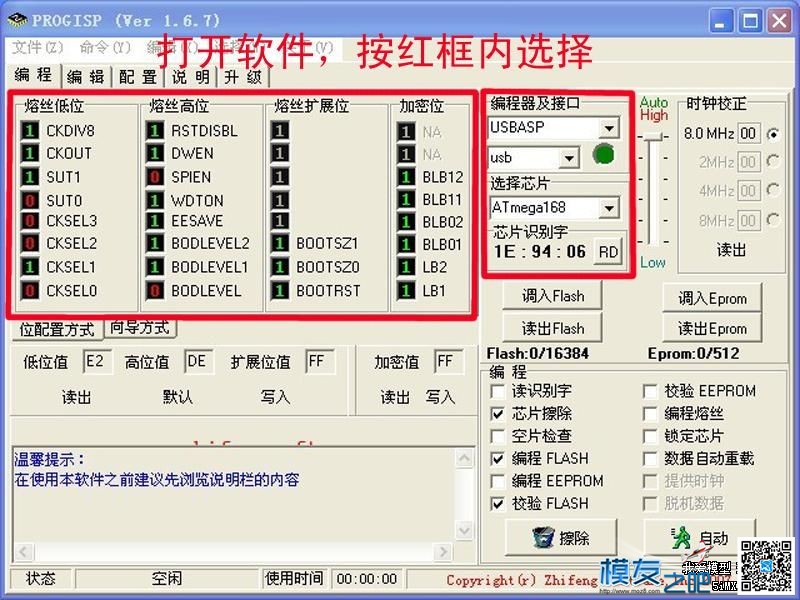This screenshot has width=800, height=600.
Task: Toggle the BLB12 lock bit
Action: click(406, 177)
